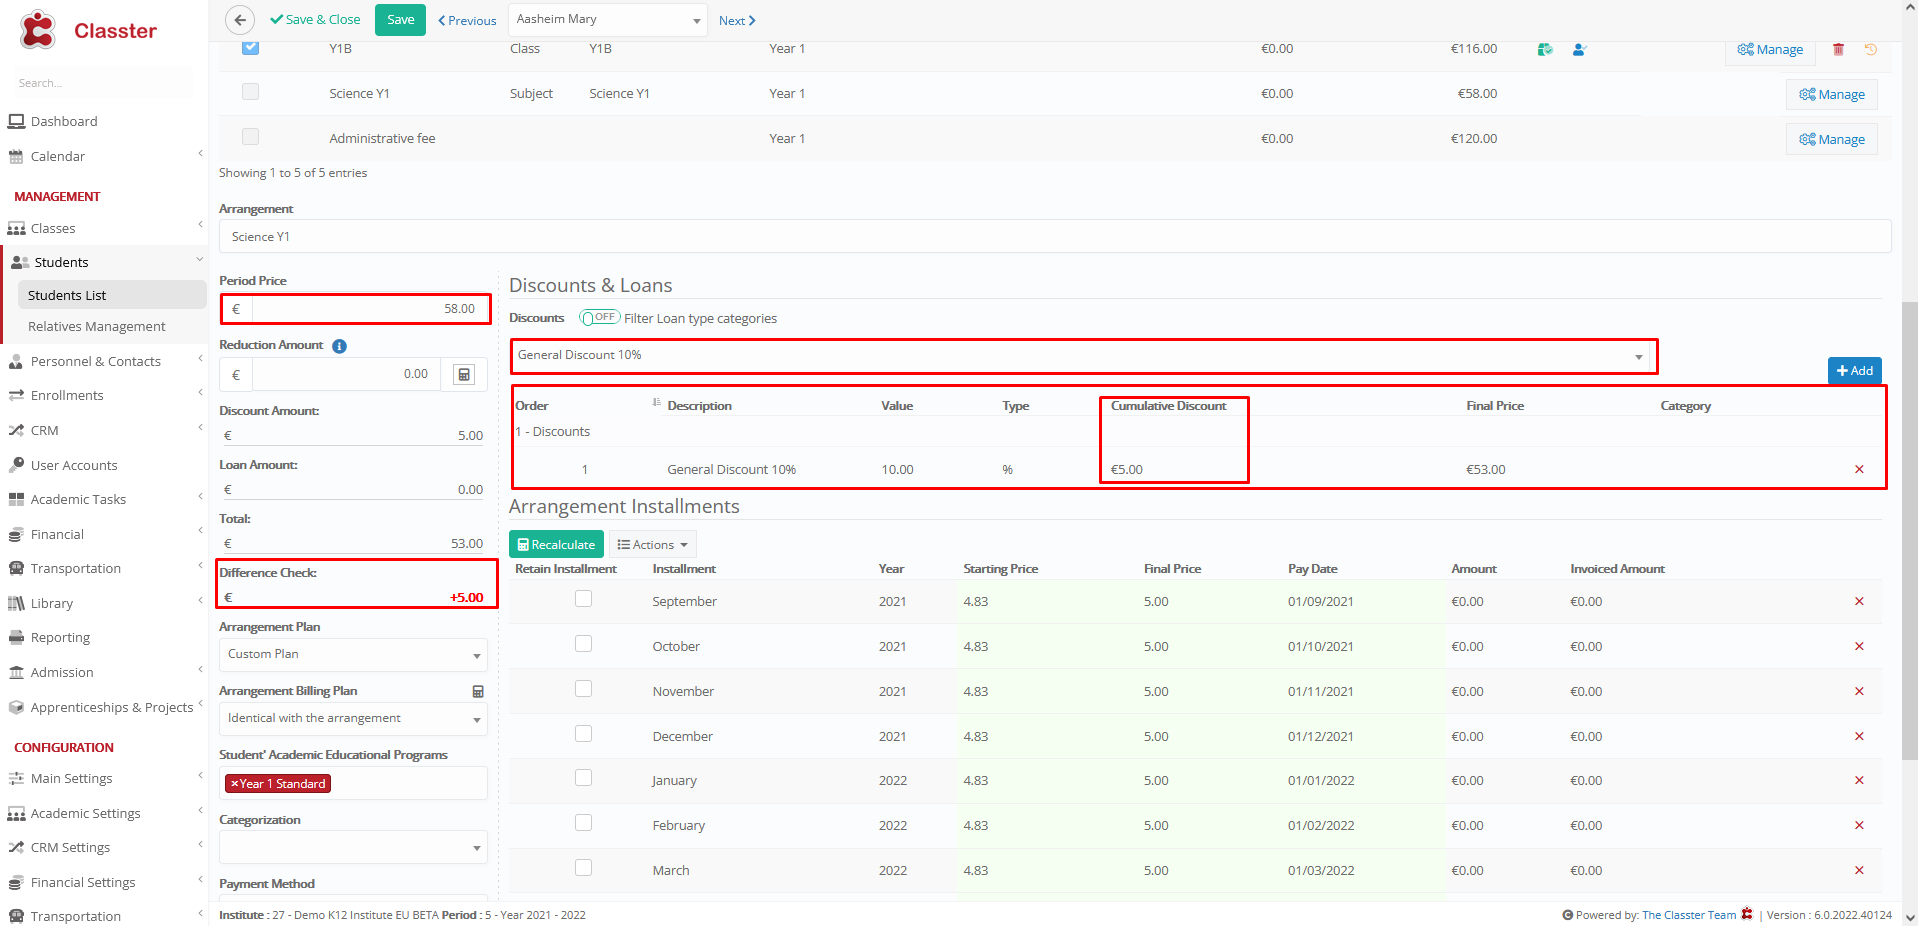Retain the January installment checkbox
The width and height of the screenshot is (1918, 926).
click(x=583, y=778)
